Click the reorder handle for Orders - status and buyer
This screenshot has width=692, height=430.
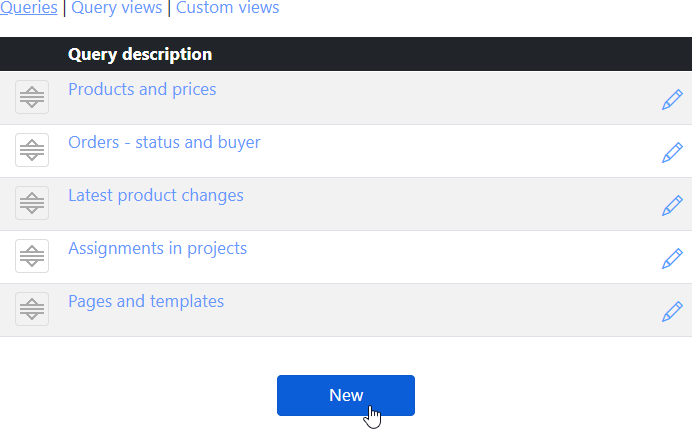[32, 150]
